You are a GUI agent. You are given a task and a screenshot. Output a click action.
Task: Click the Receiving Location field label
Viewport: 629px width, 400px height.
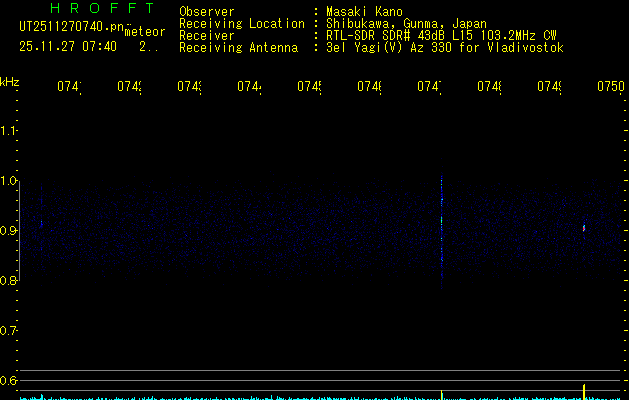point(241,23)
